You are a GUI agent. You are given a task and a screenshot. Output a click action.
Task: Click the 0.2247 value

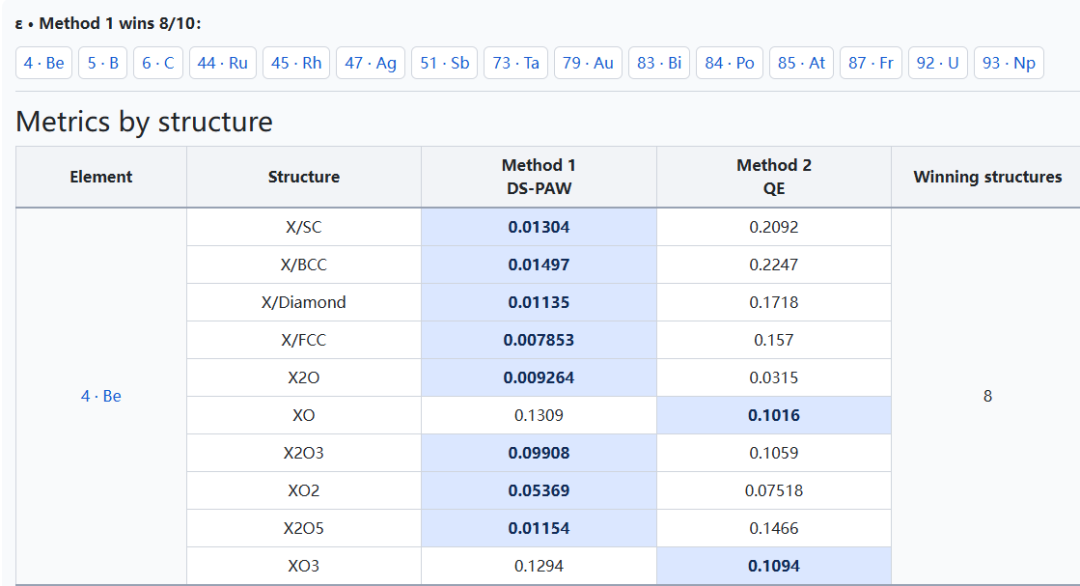pos(773,264)
